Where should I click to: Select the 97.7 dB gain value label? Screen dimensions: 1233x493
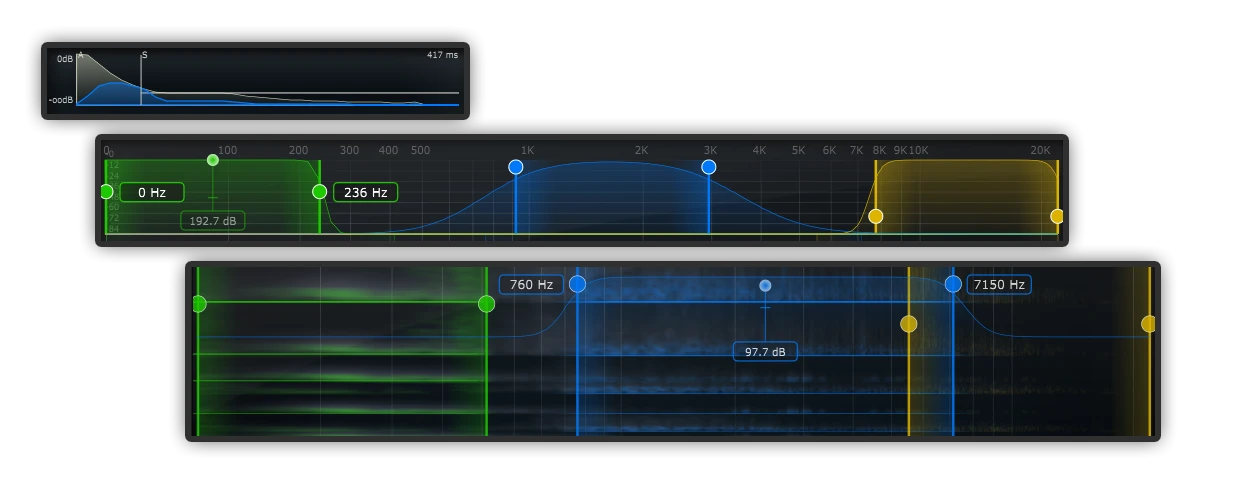click(765, 352)
